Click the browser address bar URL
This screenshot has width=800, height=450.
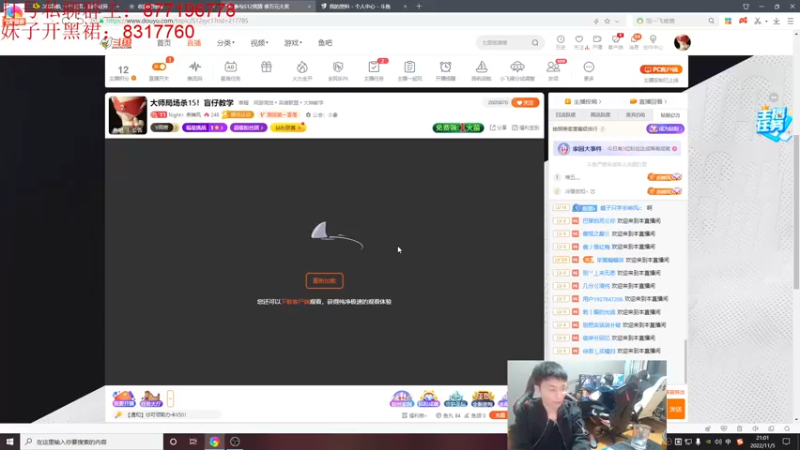click(177, 21)
